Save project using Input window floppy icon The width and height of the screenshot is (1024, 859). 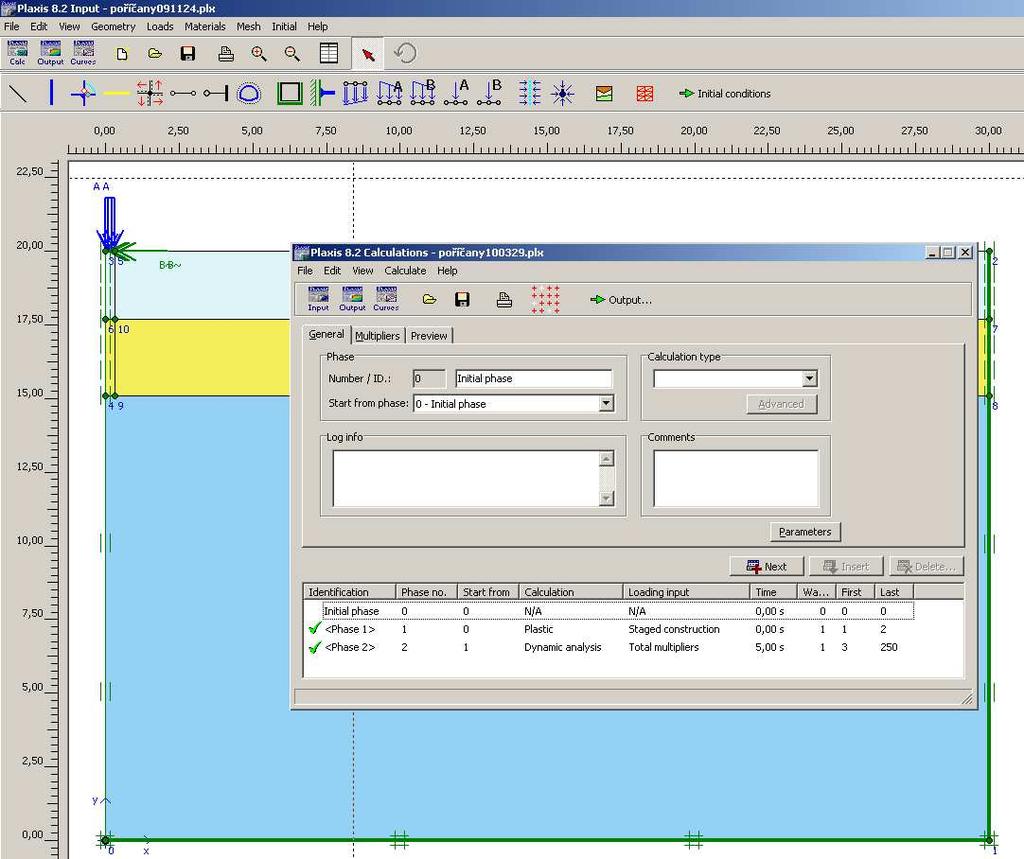(x=188, y=54)
